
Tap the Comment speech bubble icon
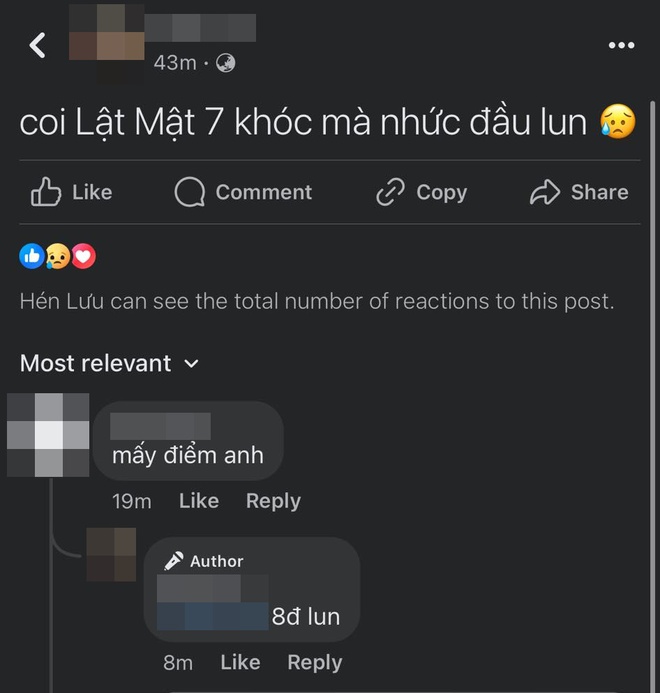(190, 192)
